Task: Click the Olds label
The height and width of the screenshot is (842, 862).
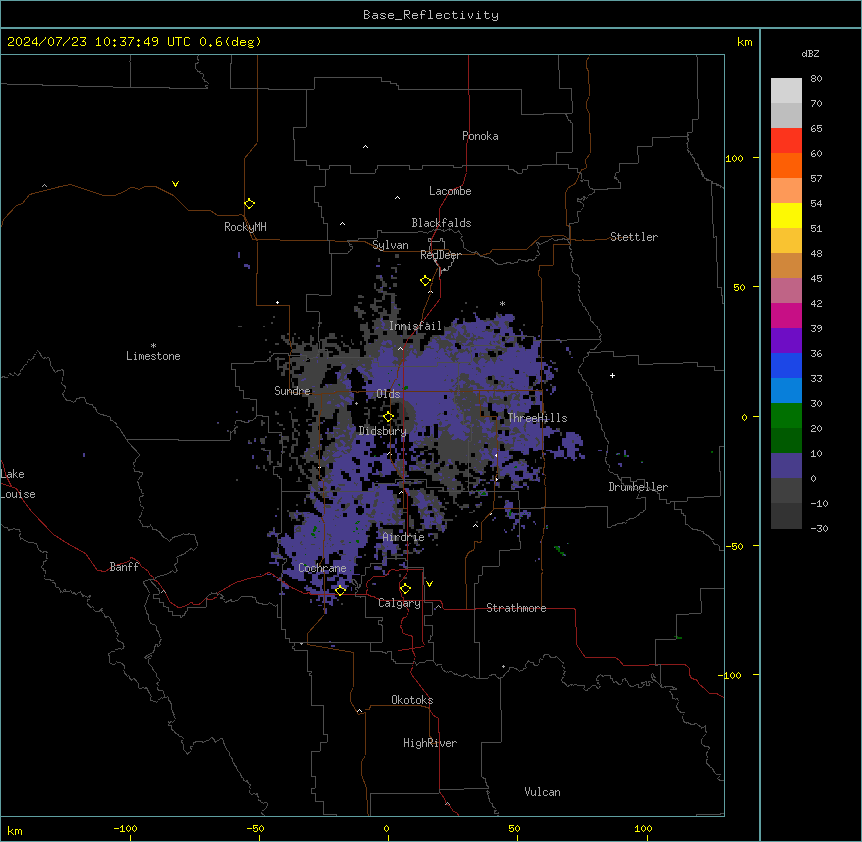Action: tap(388, 394)
